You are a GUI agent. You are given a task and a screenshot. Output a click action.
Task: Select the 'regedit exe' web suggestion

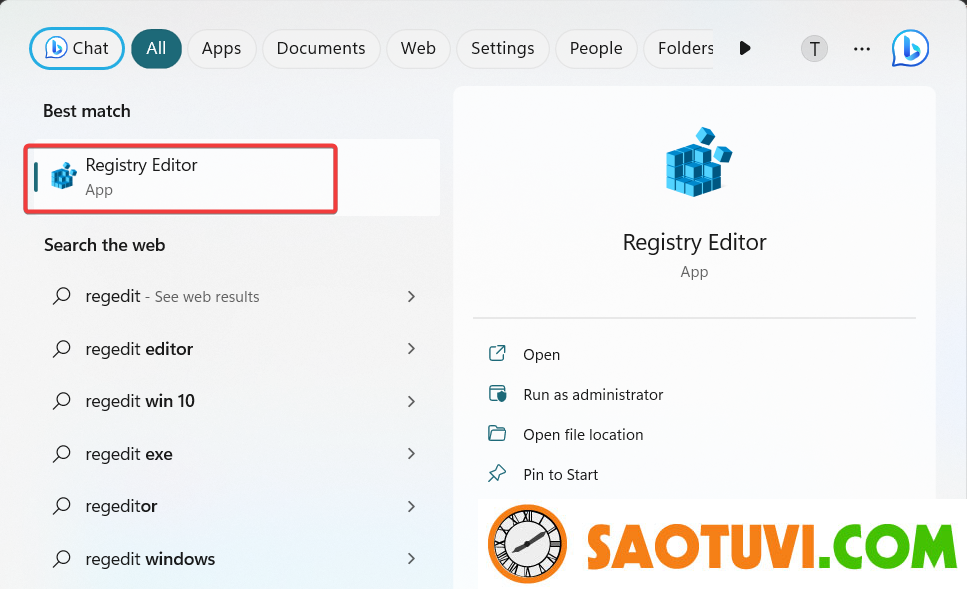point(233,454)
